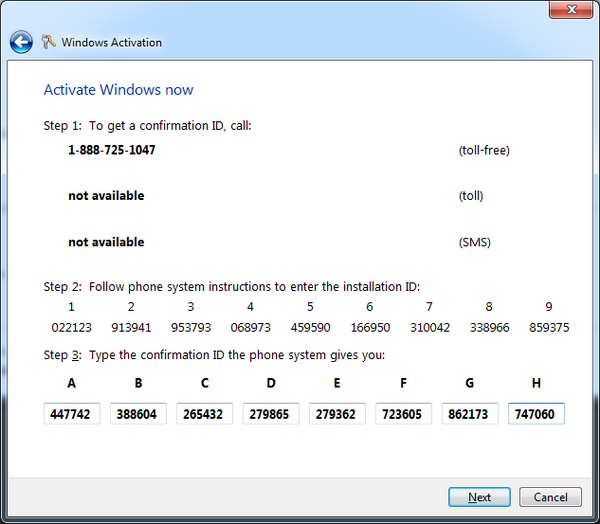
Task: Focus confirmation ID box C
Action: pos(204,414)
